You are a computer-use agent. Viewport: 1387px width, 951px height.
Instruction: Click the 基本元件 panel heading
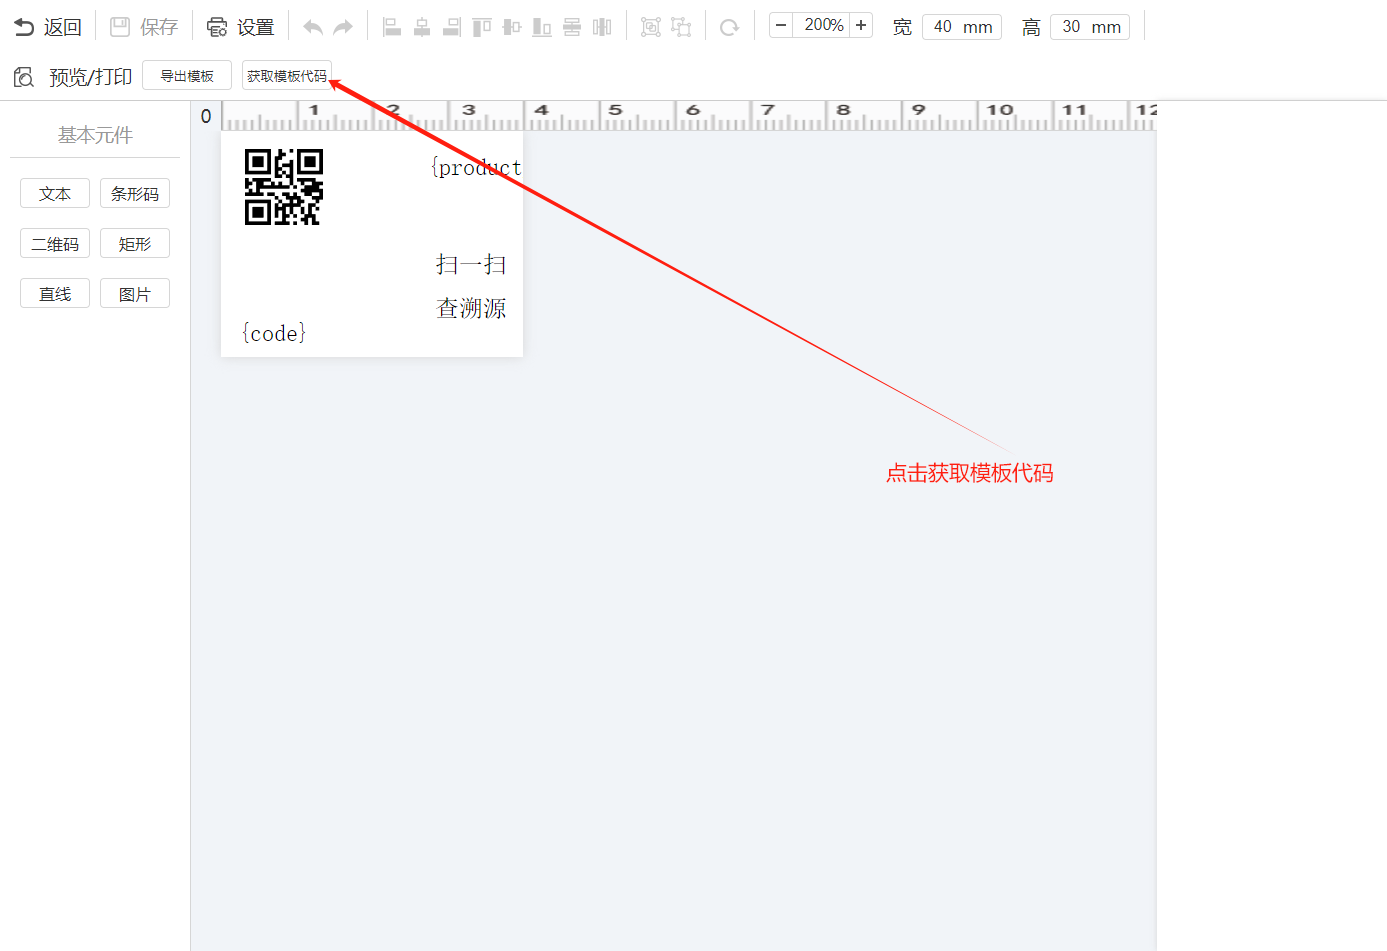point(95,135)
